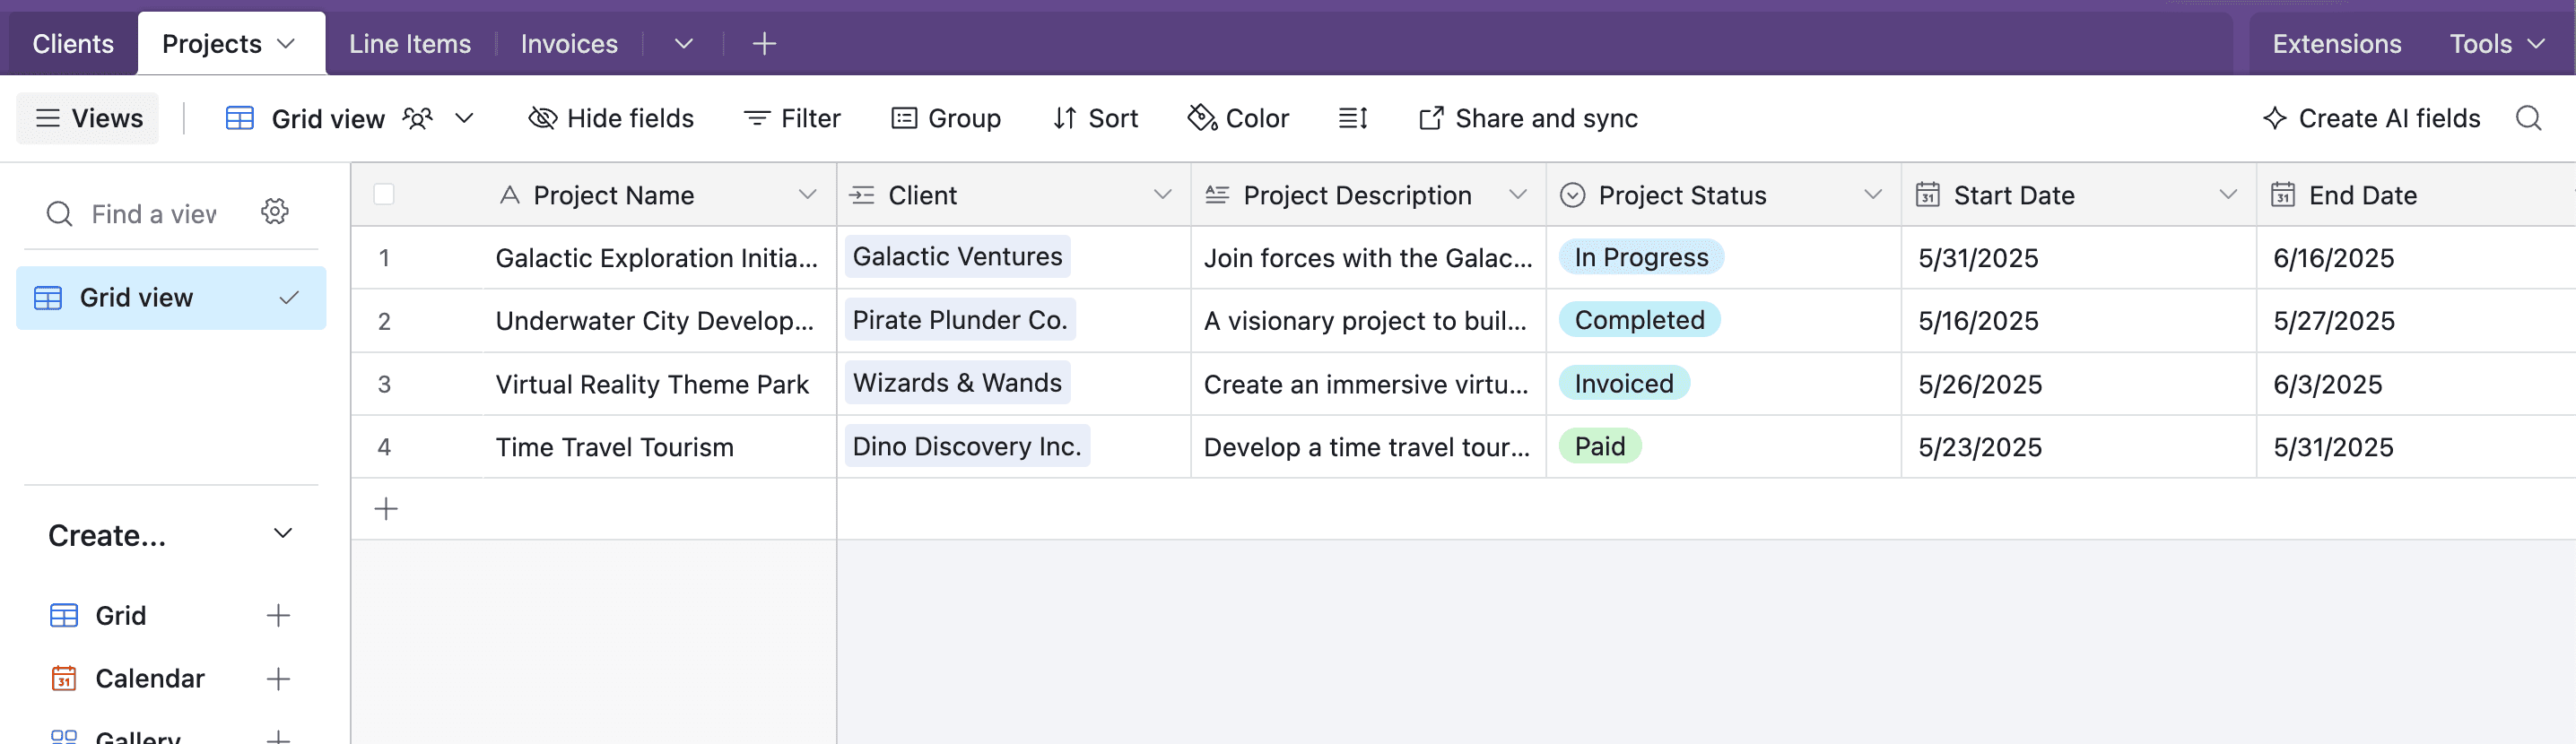The image size is (2576, 744).
Task: Open the Clients table tab
Action: pos(73,43)
